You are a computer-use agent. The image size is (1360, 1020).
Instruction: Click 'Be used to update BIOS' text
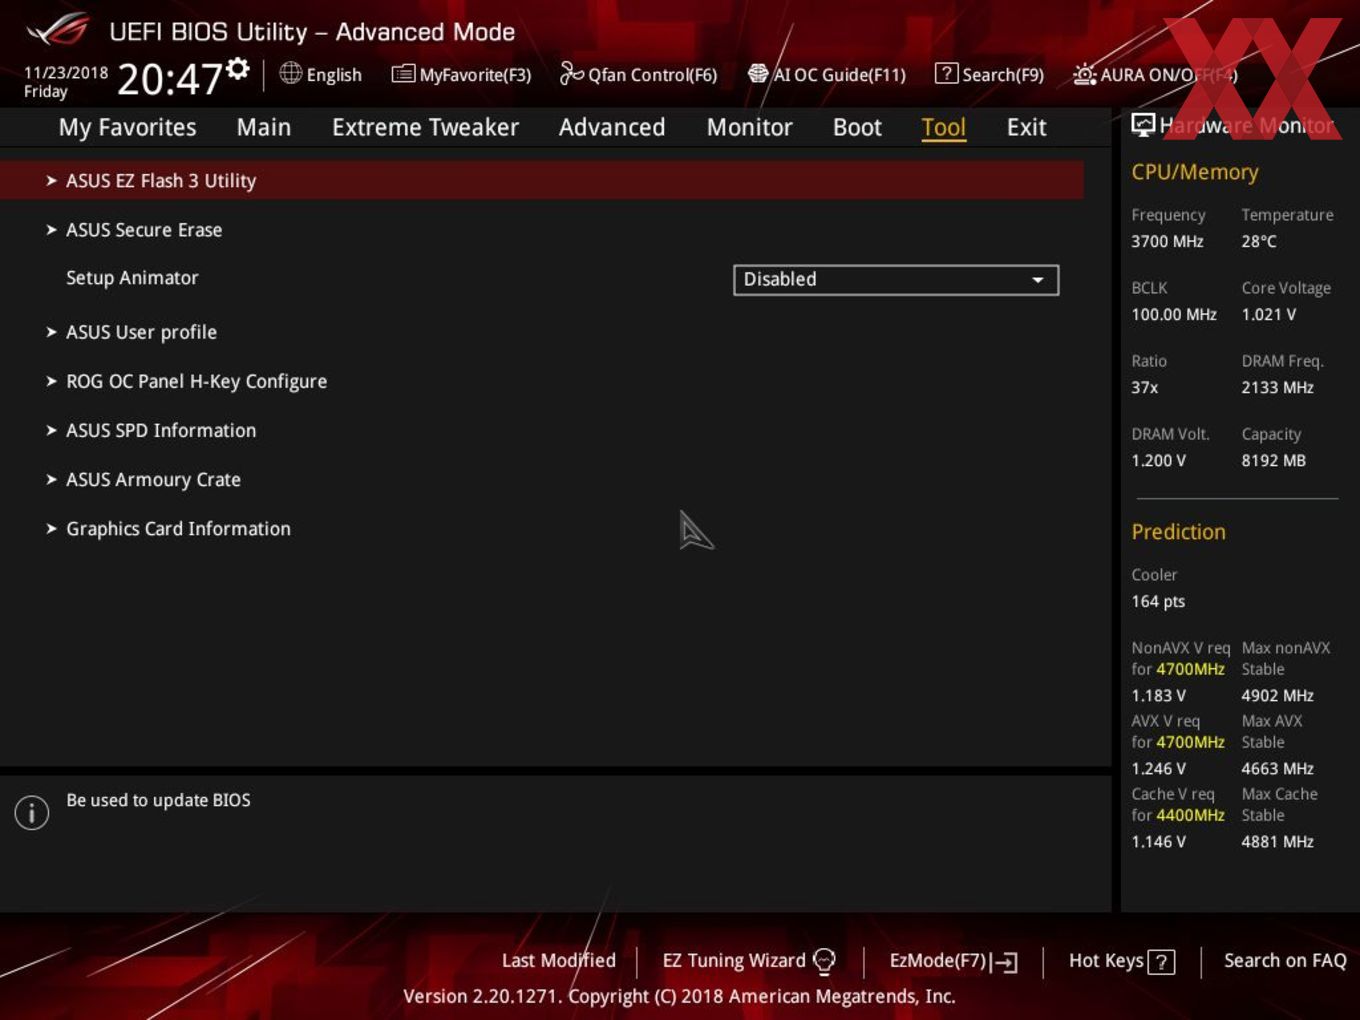tap(158, 800)
